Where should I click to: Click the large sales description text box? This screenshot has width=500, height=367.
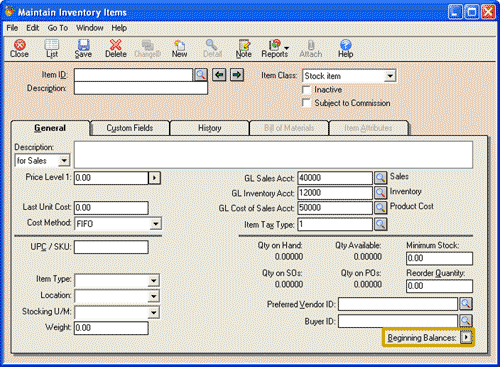[273, 155]
